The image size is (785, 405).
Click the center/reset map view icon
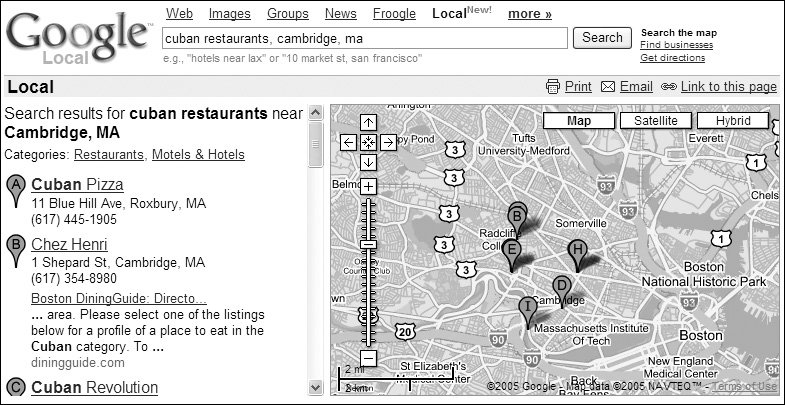[368, 142]
